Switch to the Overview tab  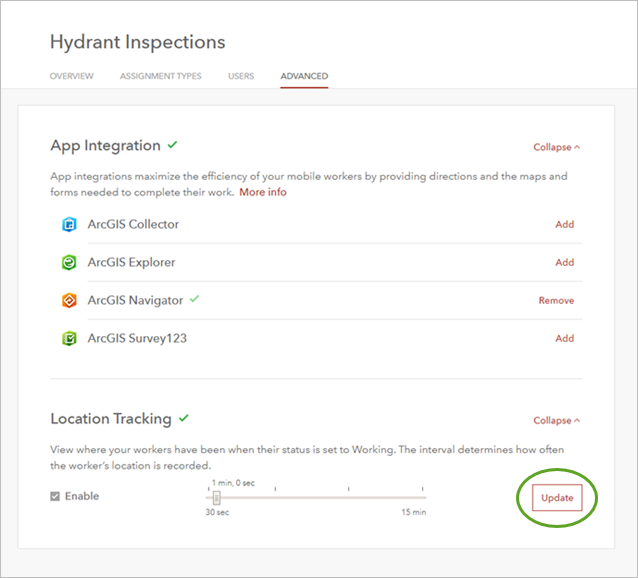(72, 76)
